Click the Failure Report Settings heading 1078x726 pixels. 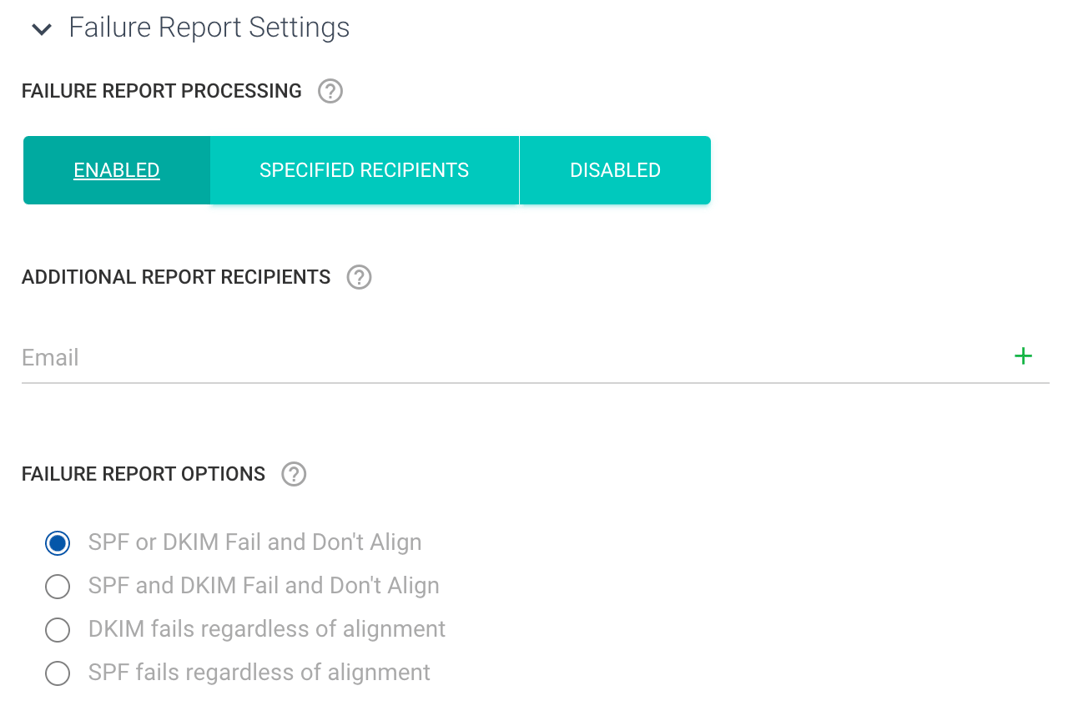tap(208, 27)
